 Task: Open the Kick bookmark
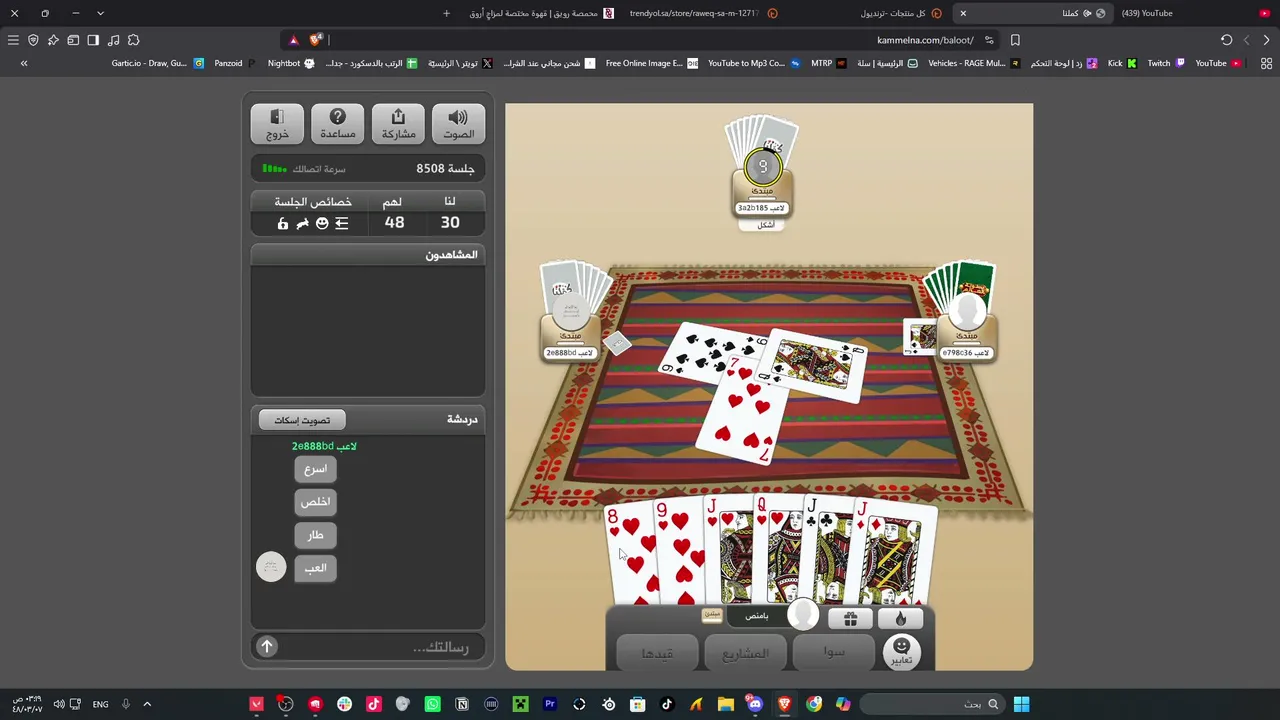tap(1122, 63)
